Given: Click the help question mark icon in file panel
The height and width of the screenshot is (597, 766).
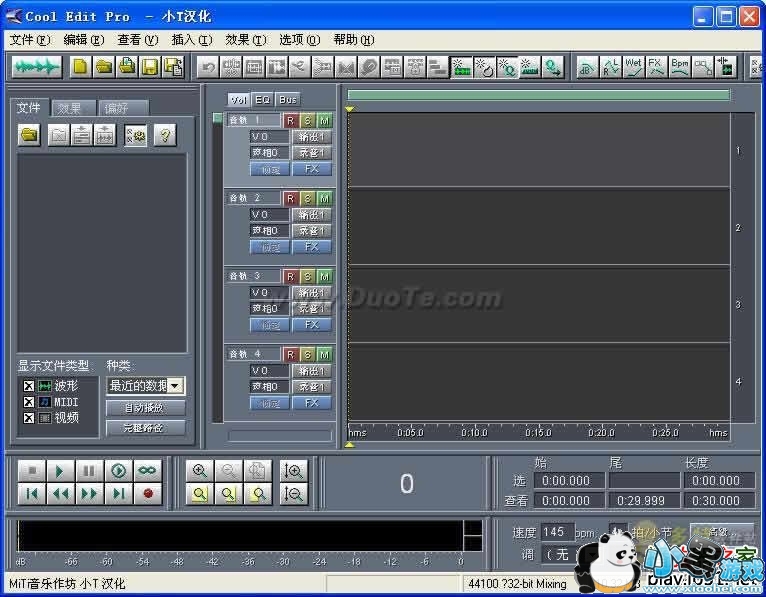Looking at the screenshot, I should [x=165, y=135].
